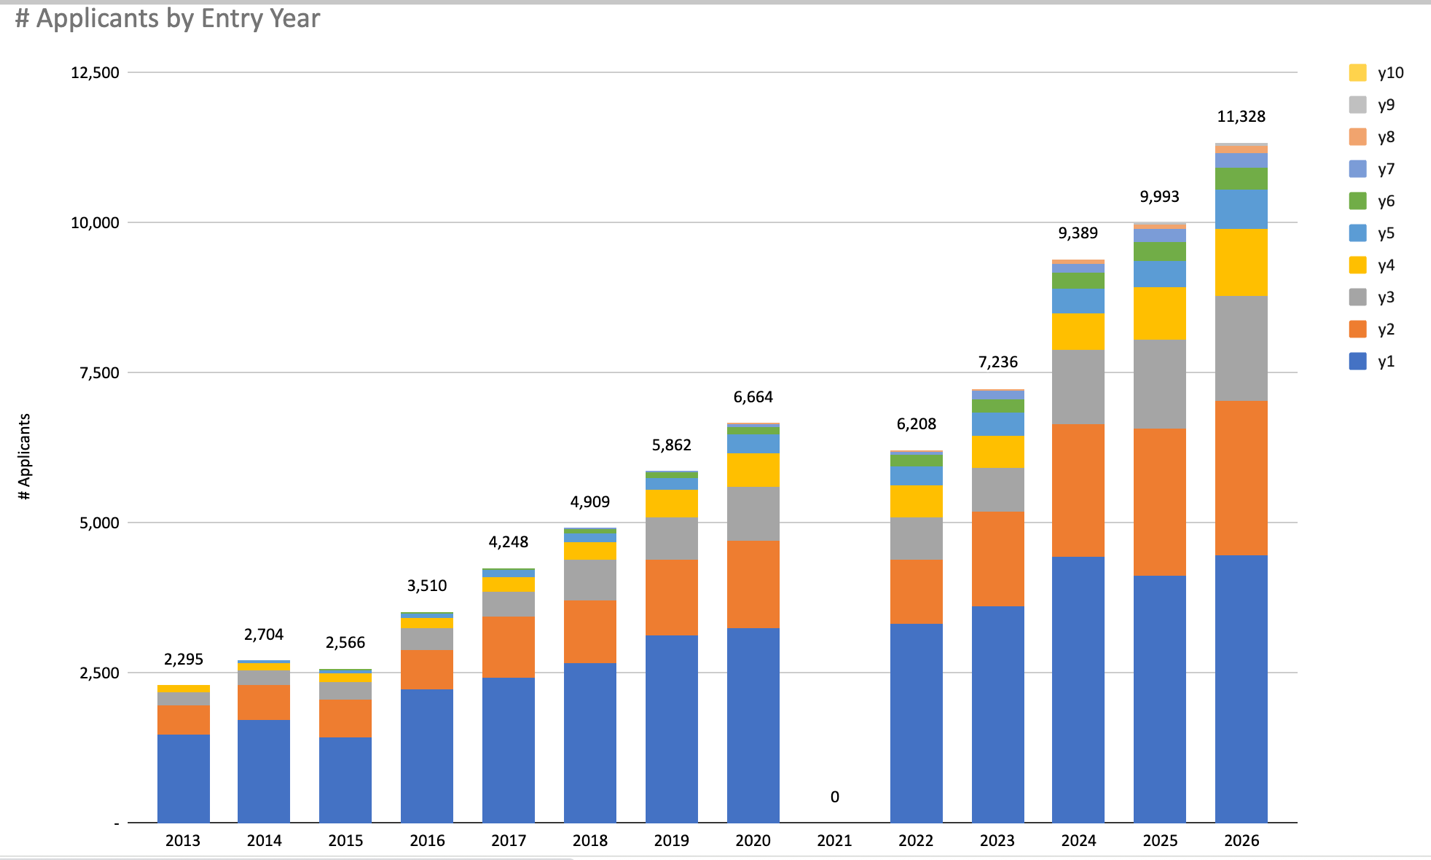Select the chart title '# Applicants by Entry Year'
Viewport: 1431px width, 860px height.
(x=167, y=18)
